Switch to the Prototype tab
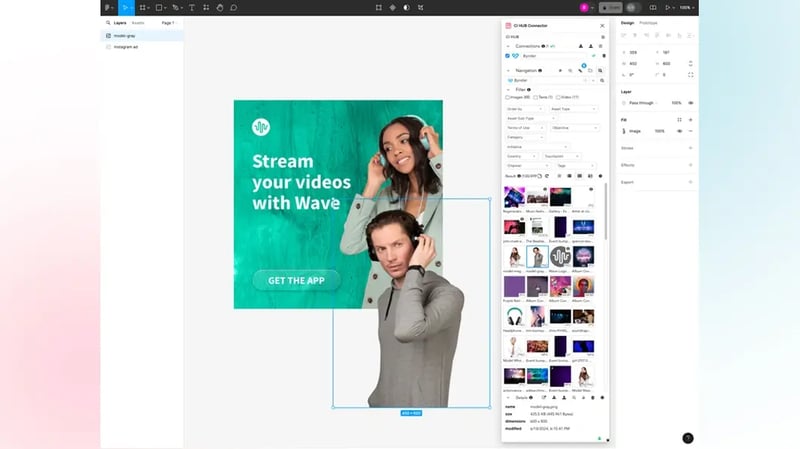This screenshot has width=800, height=449. pyautogui.click(x=648, y=23)
